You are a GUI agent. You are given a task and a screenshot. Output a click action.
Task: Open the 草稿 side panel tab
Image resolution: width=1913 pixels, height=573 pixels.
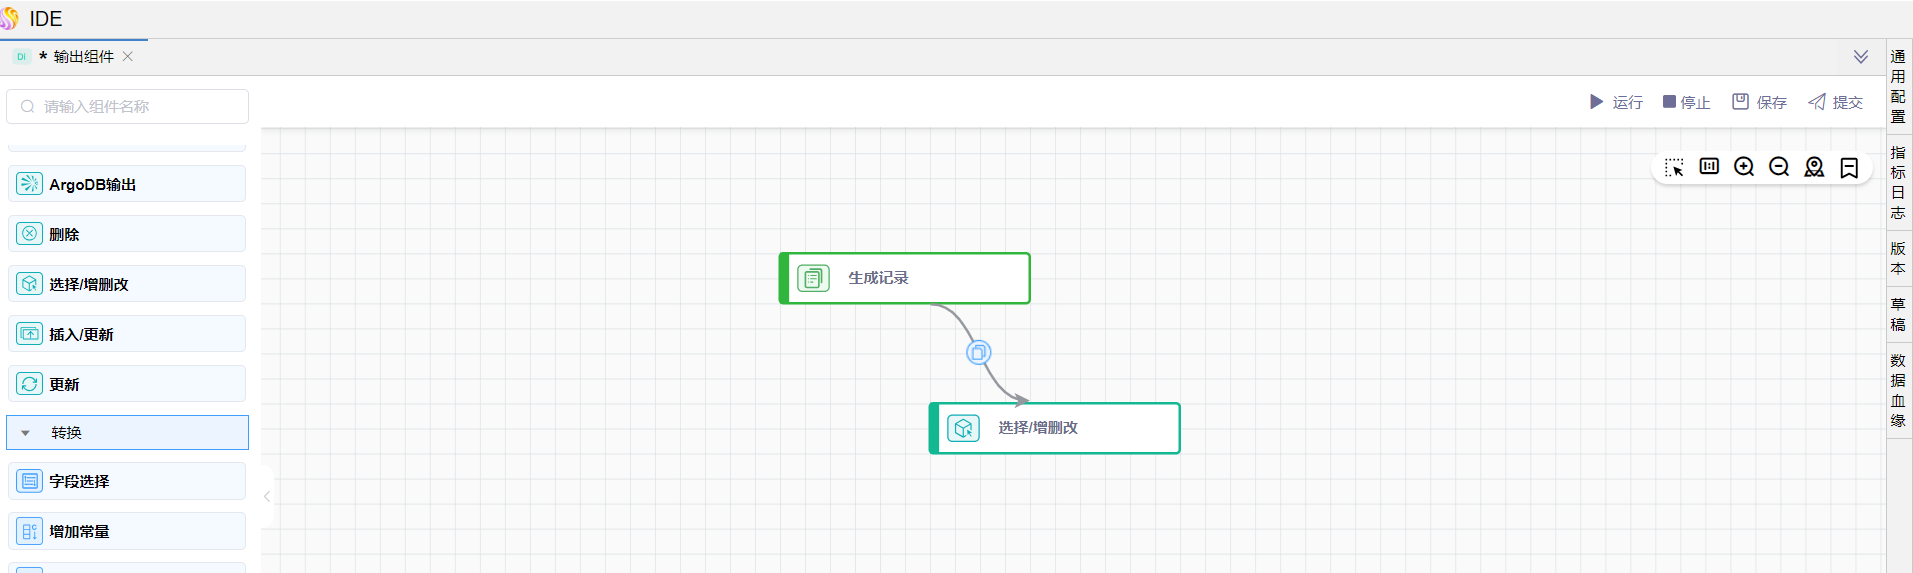tap(1898, 314)
